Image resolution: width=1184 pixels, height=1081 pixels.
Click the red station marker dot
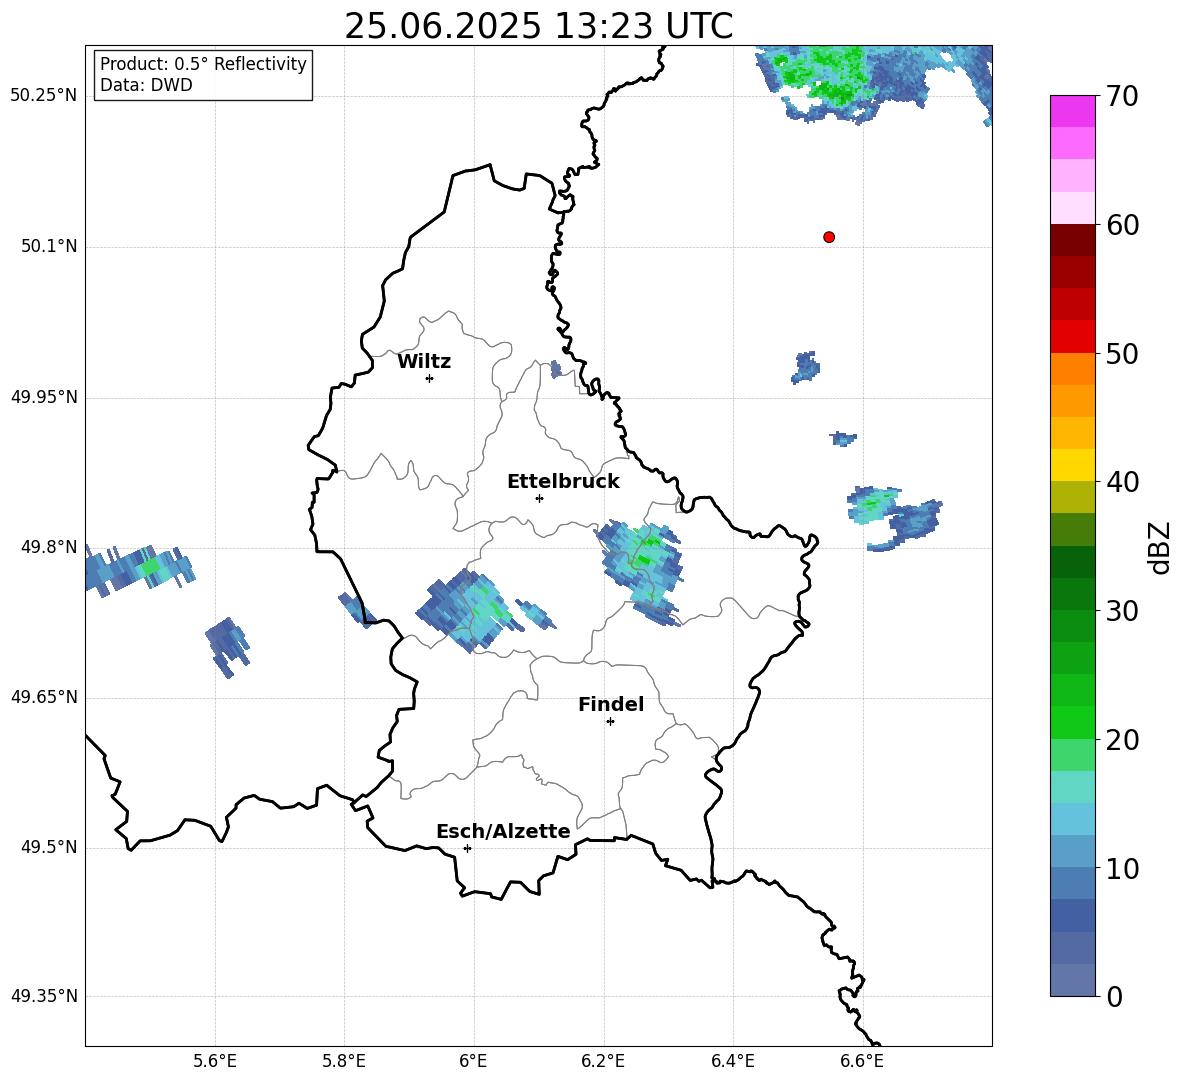[829, 237]
